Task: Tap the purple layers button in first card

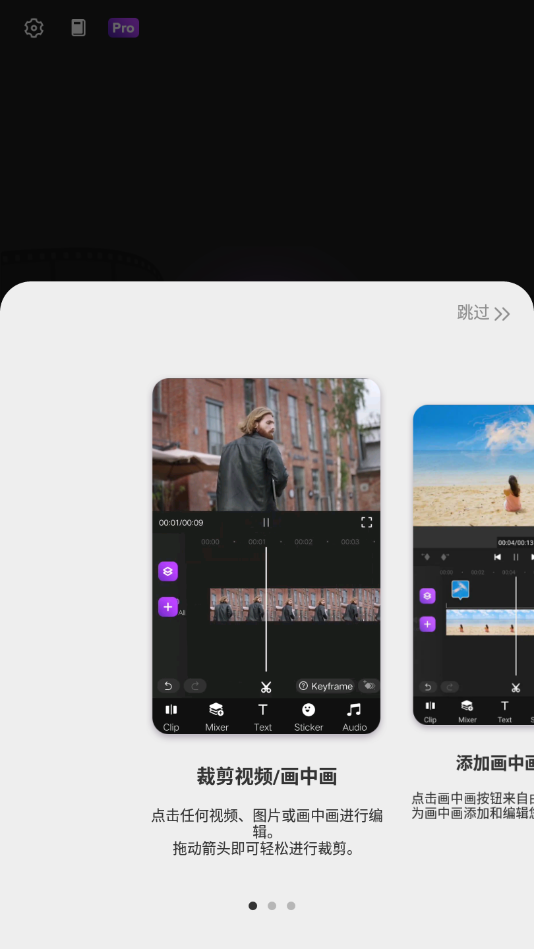Action: pos(168,571)
